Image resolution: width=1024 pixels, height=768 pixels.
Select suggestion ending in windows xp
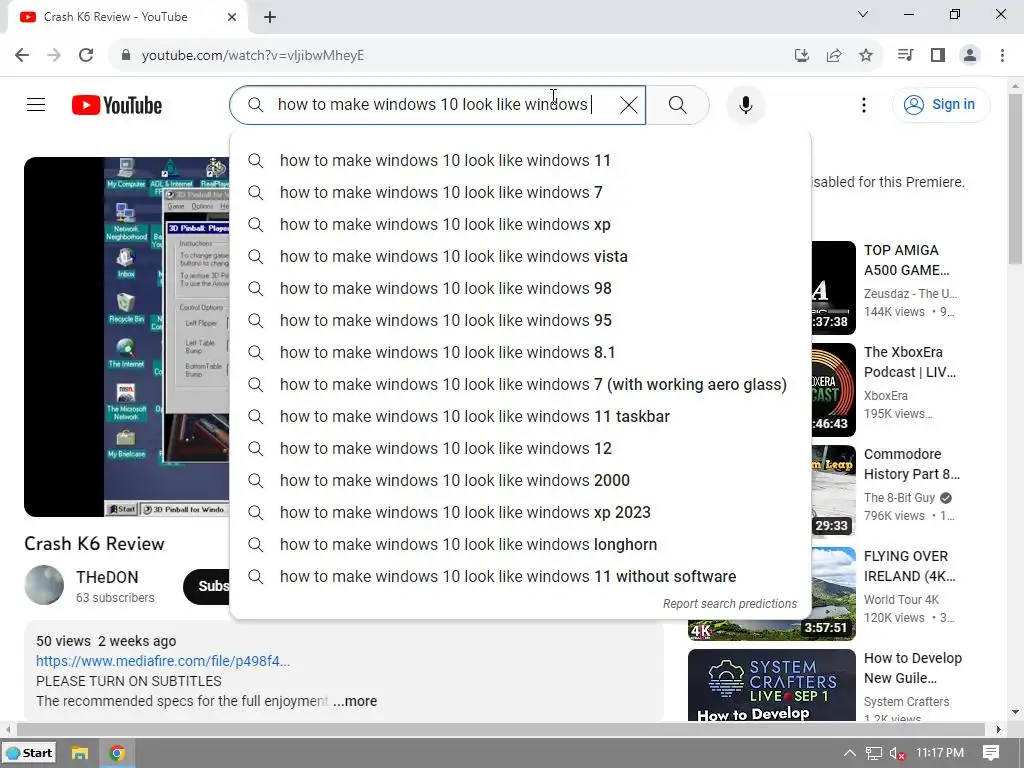point(520,224)
